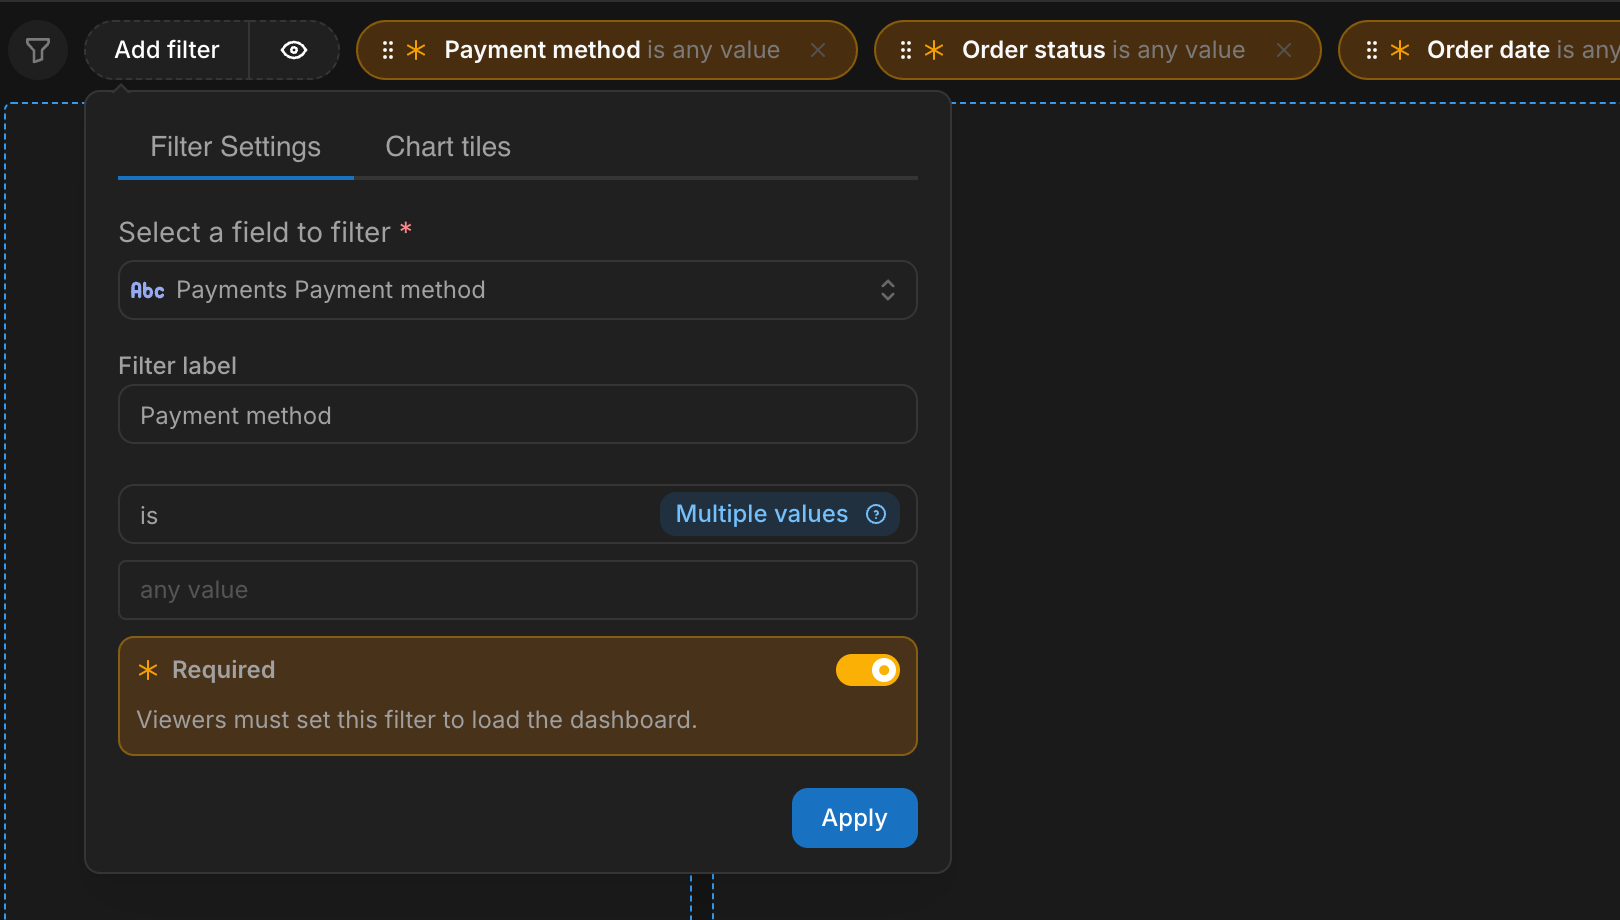Click the up-down chevron of field selector

(888, 290)
